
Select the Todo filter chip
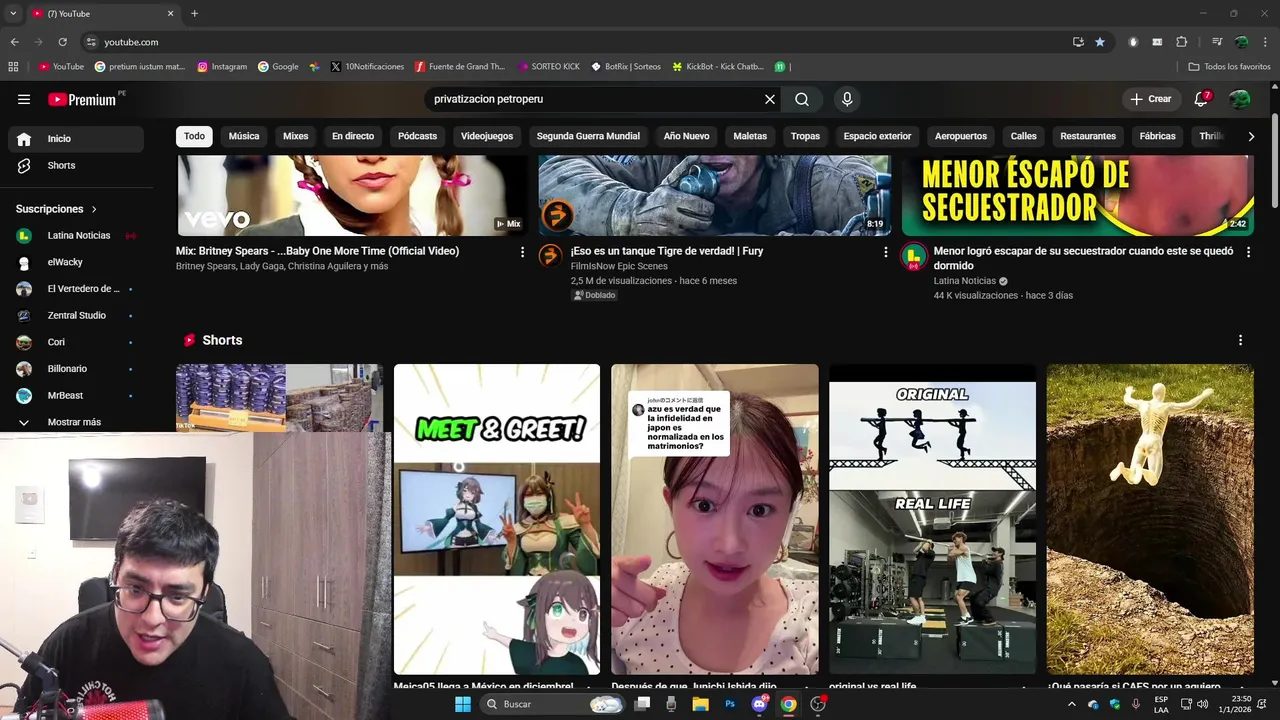click(x=194, y=136)
